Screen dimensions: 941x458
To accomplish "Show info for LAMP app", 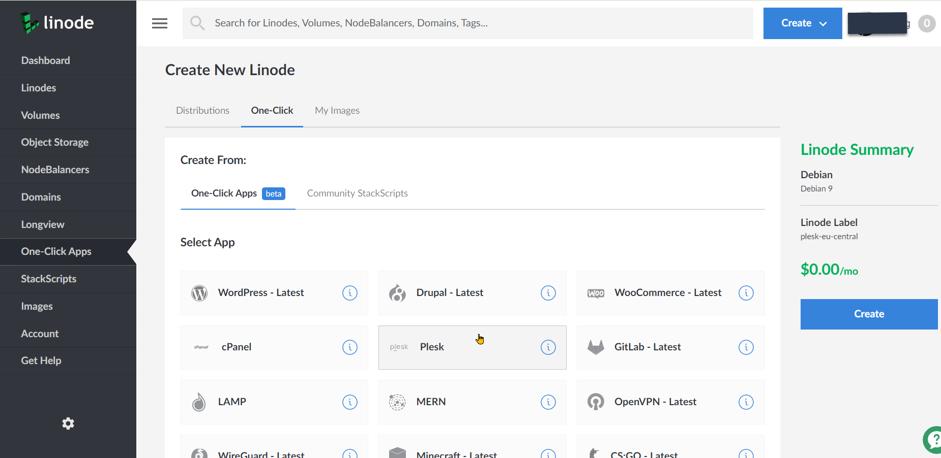I will point(350,402).
